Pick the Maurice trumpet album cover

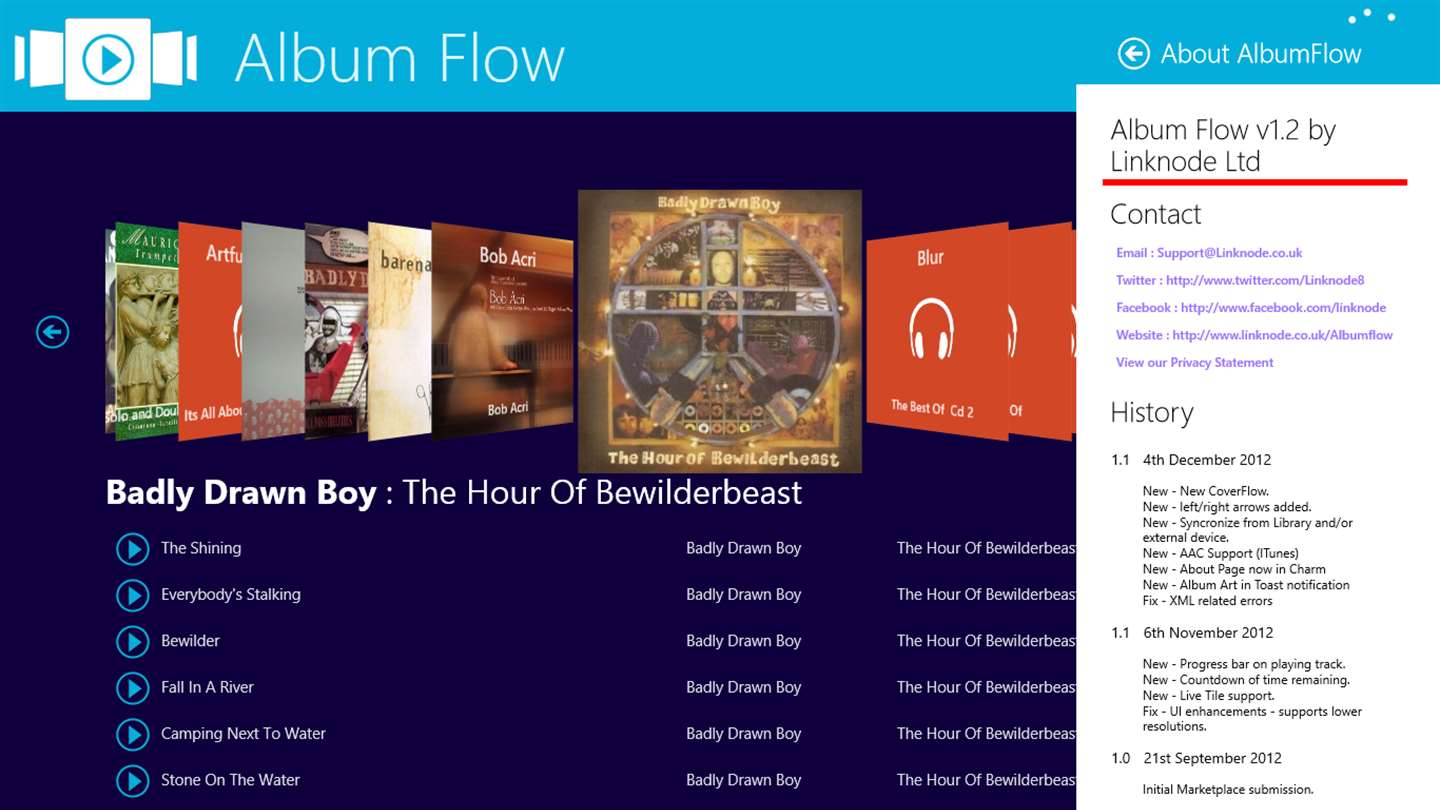point(146,332)
